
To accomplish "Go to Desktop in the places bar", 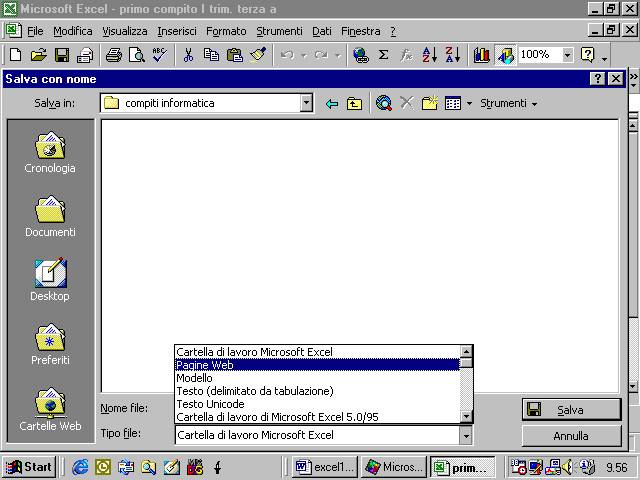I will click(x=50, y=280).
